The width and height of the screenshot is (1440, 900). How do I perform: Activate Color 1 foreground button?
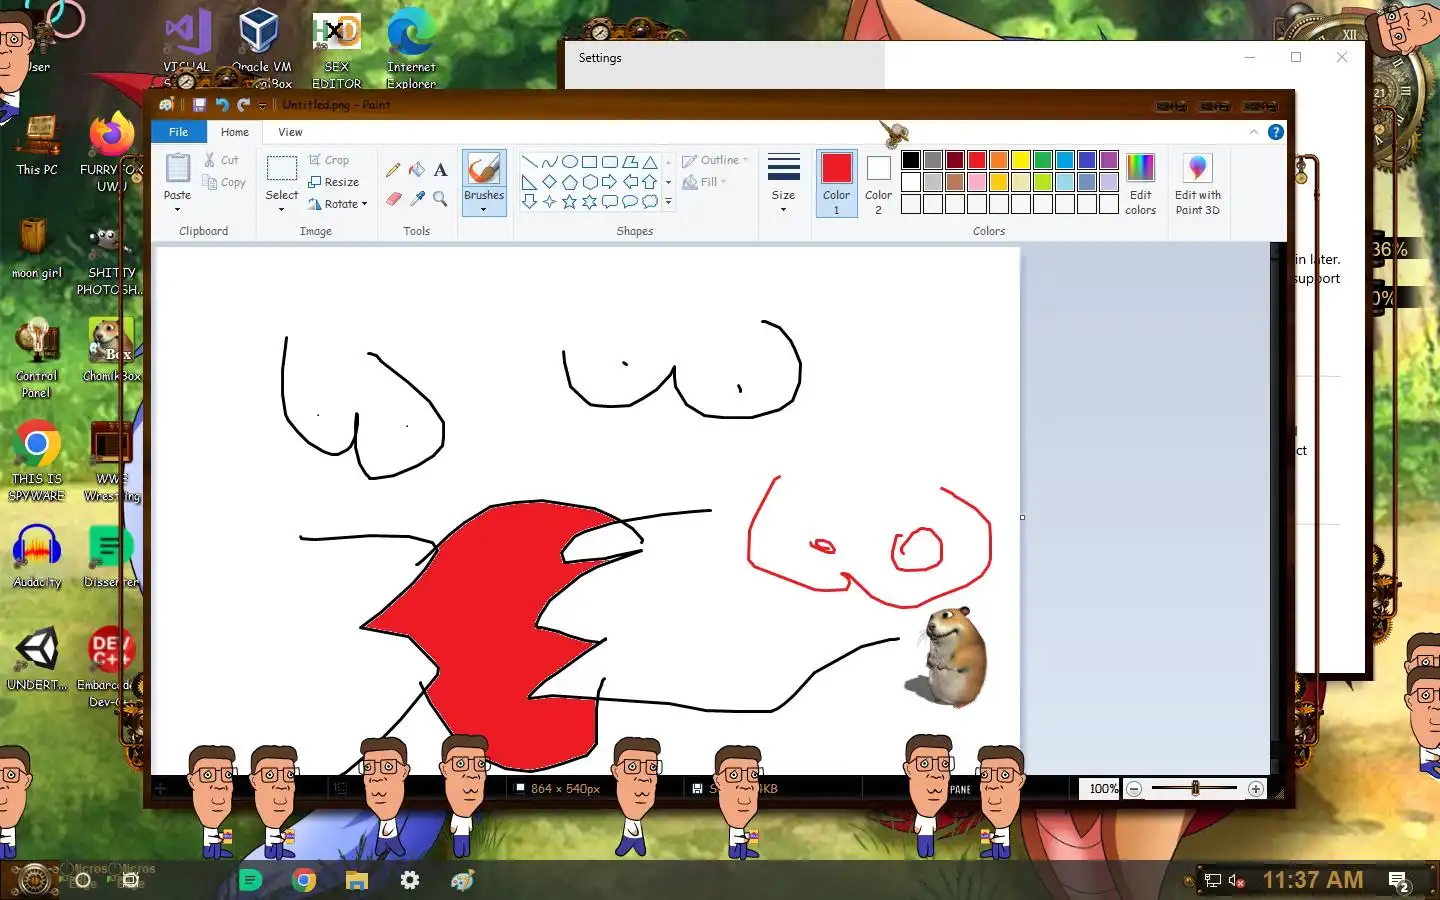click(836, 183)
